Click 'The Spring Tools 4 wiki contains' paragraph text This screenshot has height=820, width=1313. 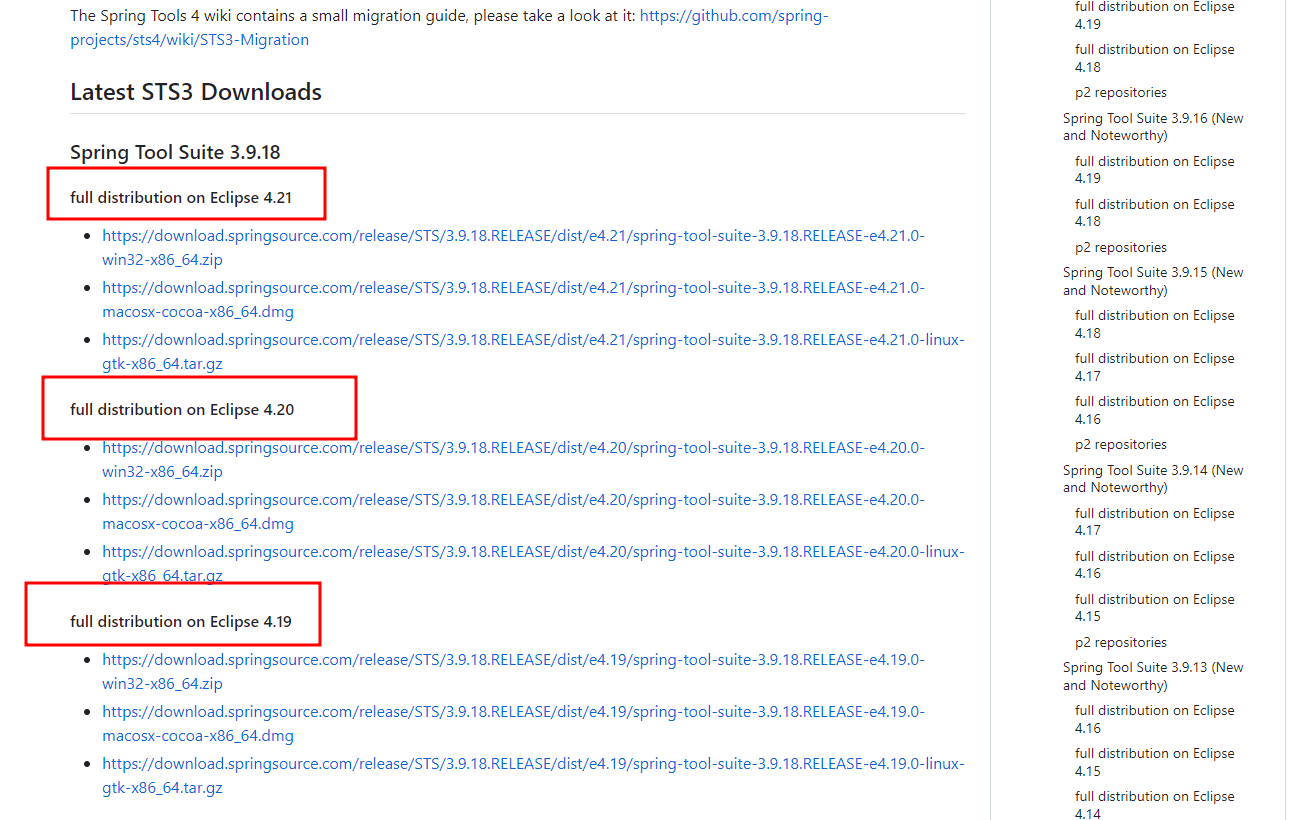(x=352, y=16)
